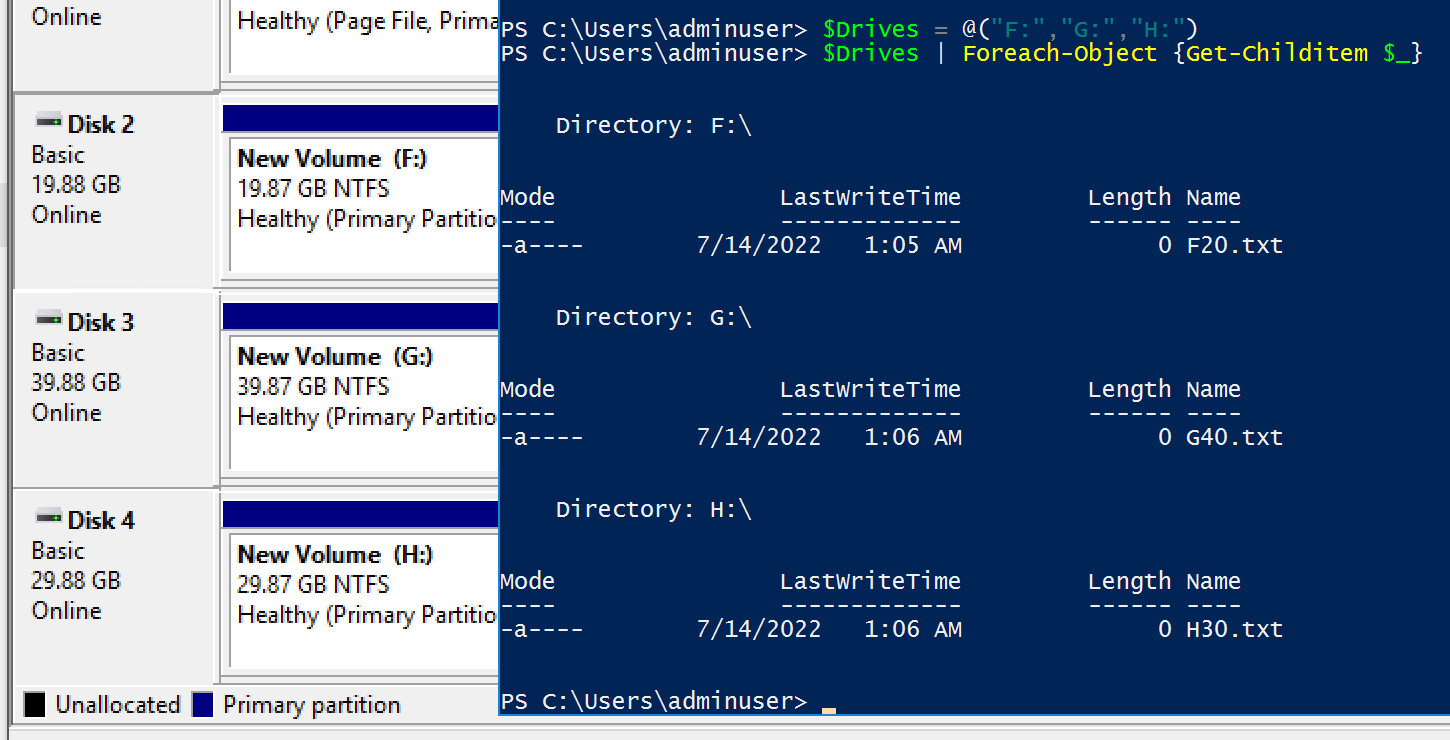This screenshot has height=740, width=1450.
Task: Click the Directory: G:\ output line
Action: (x=653, y=317)
